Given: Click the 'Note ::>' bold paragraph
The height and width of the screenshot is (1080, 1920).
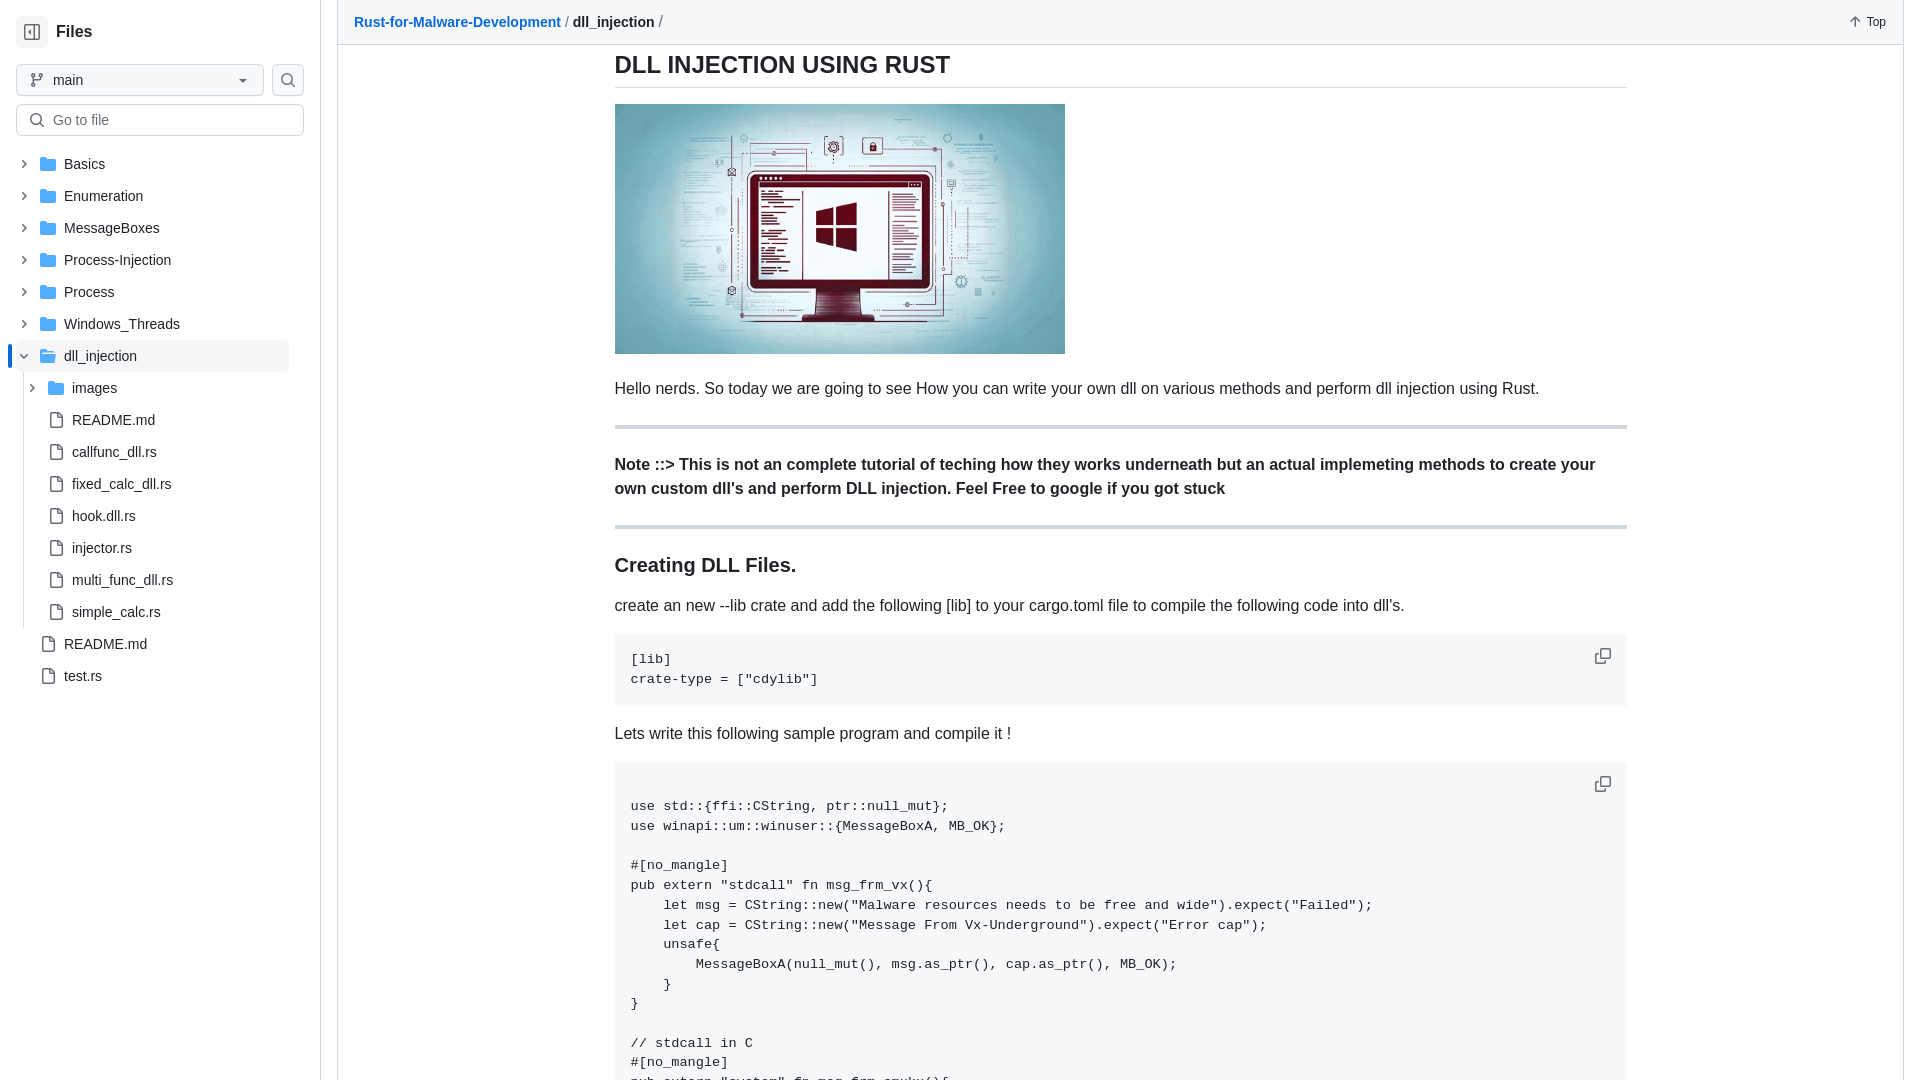Looking at the screenshot, I should (1105, 477).
